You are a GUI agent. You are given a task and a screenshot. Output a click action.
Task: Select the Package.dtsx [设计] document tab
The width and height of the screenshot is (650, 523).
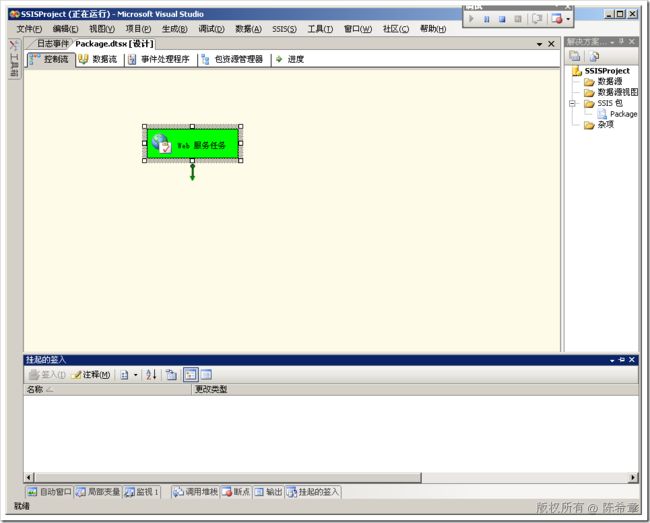pos(115,44)
